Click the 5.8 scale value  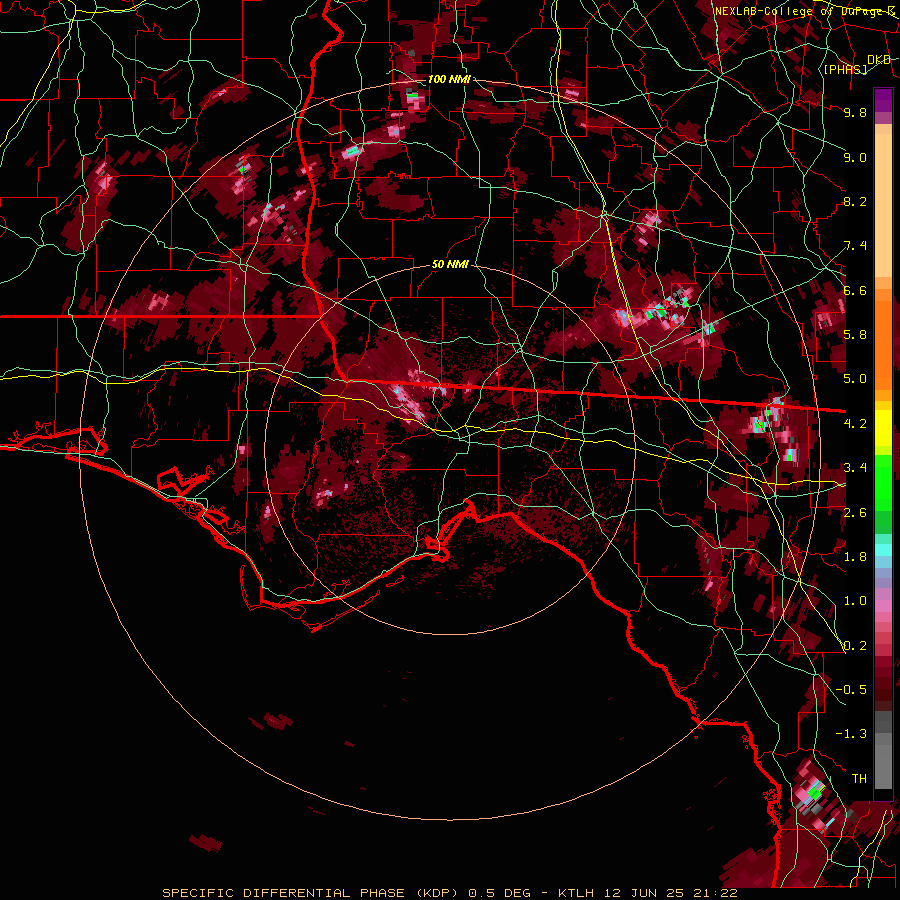(x=855, y=335)
